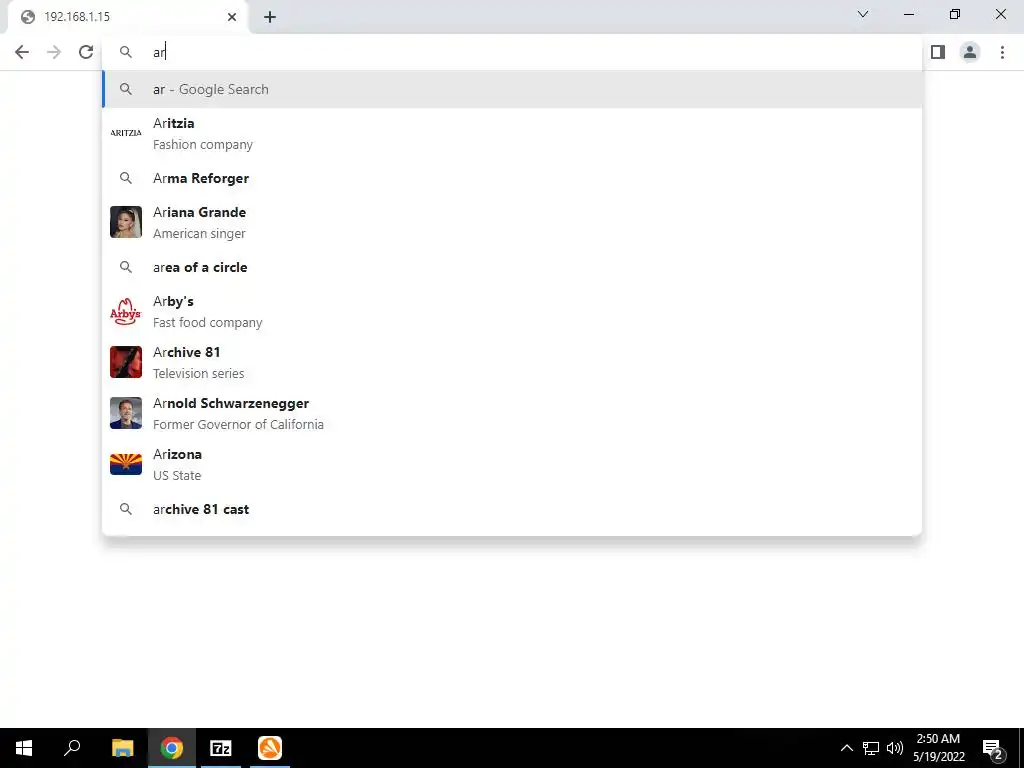Select the 192.168.1.15 tab
This screenshot has height=768, width=1024.
[x=128, y=17]
